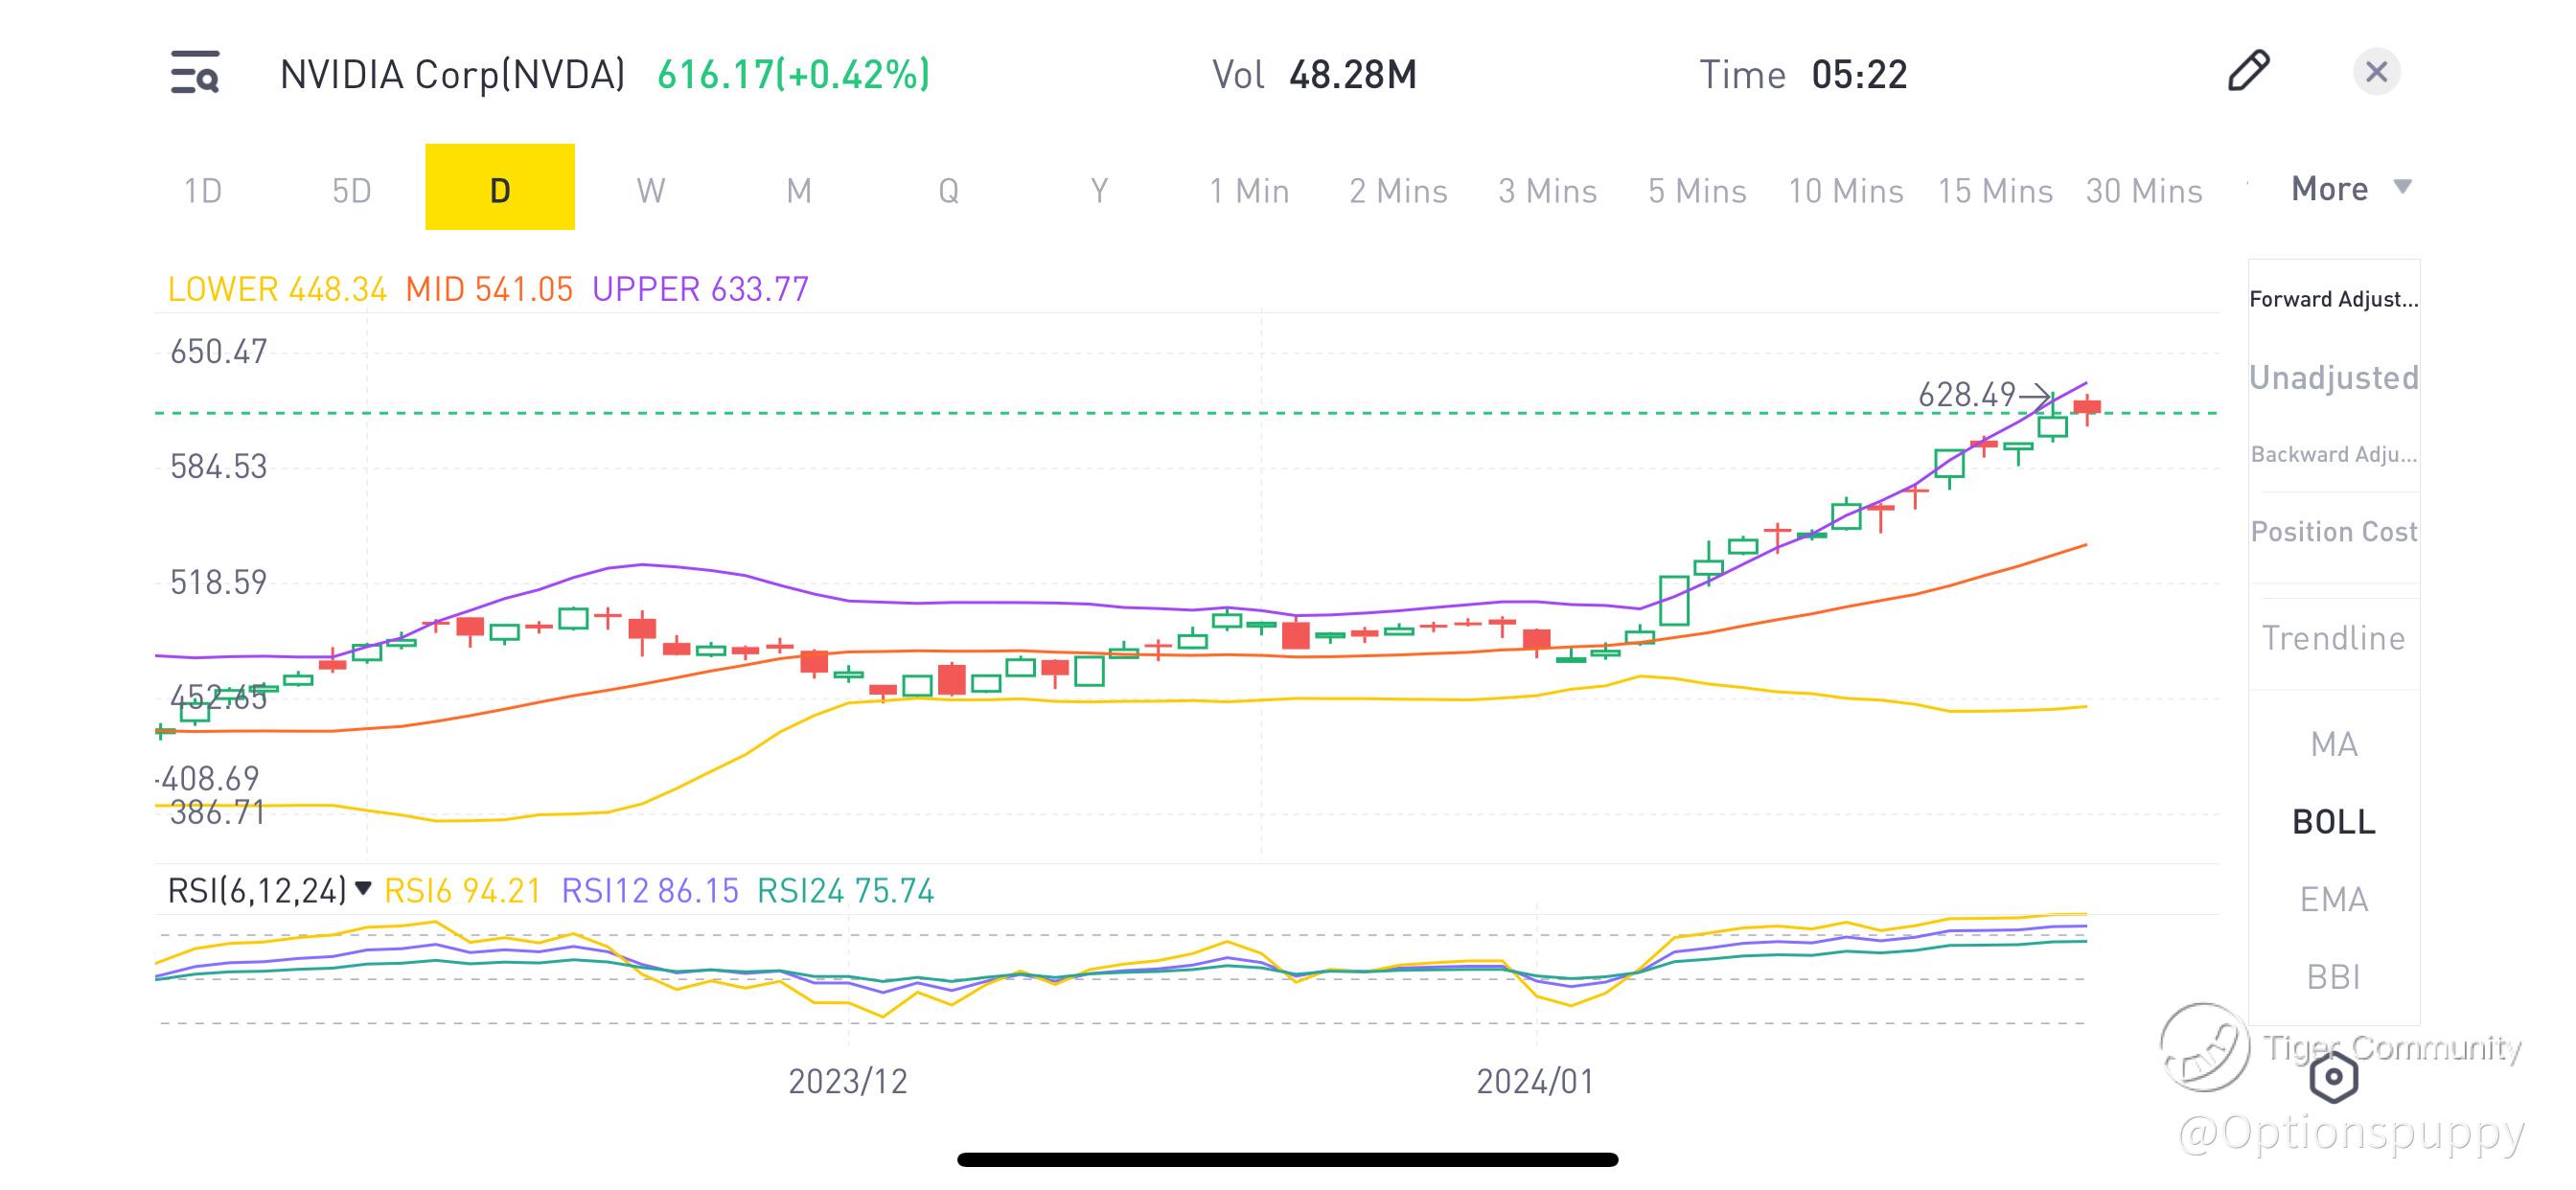Expand the RSI indicator dropdown arrow
2576x1190 pixels.
point(363,888)
